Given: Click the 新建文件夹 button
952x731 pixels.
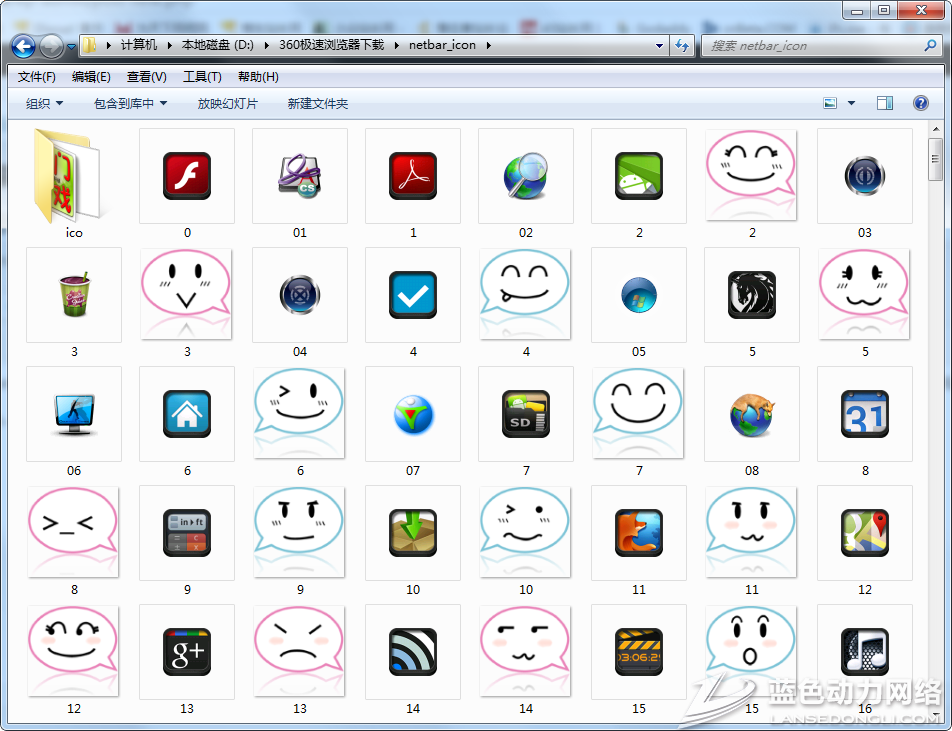Looking at the screenshot, I should point(317,103).
